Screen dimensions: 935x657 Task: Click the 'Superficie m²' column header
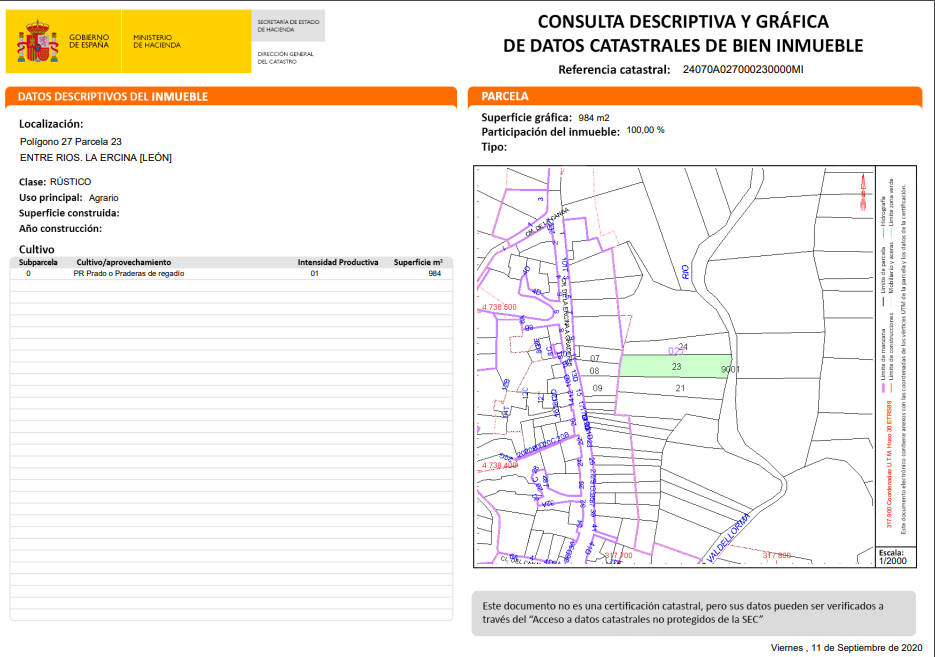[x=418, y=262]
